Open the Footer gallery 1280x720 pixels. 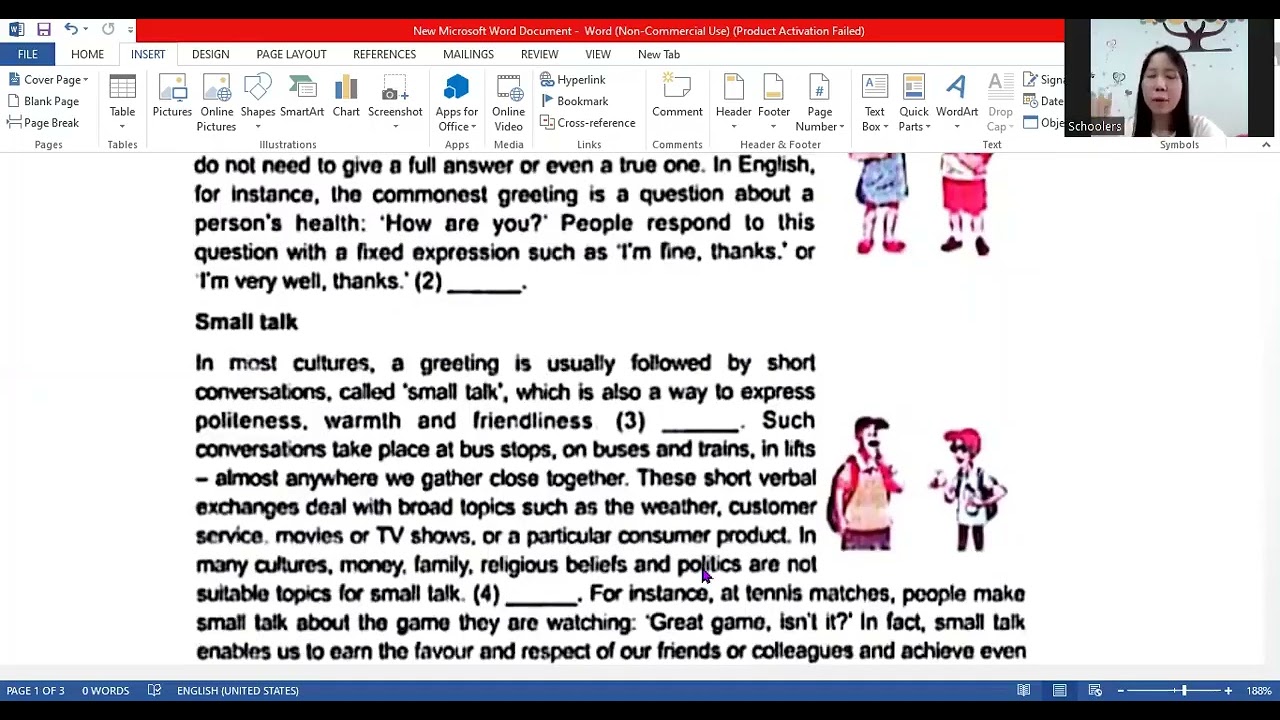tap(773, 102)
